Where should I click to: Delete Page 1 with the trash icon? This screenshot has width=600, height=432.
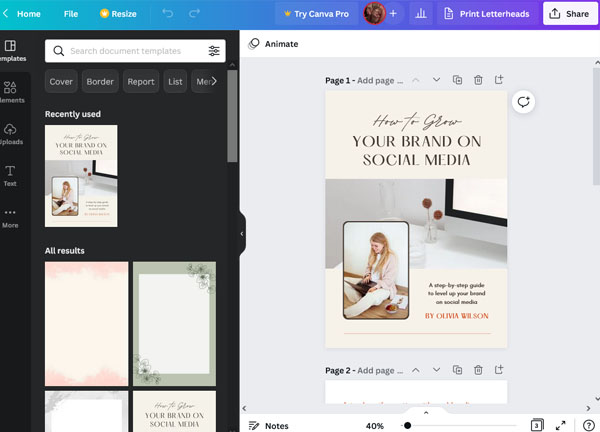click(x=478, y=80)
